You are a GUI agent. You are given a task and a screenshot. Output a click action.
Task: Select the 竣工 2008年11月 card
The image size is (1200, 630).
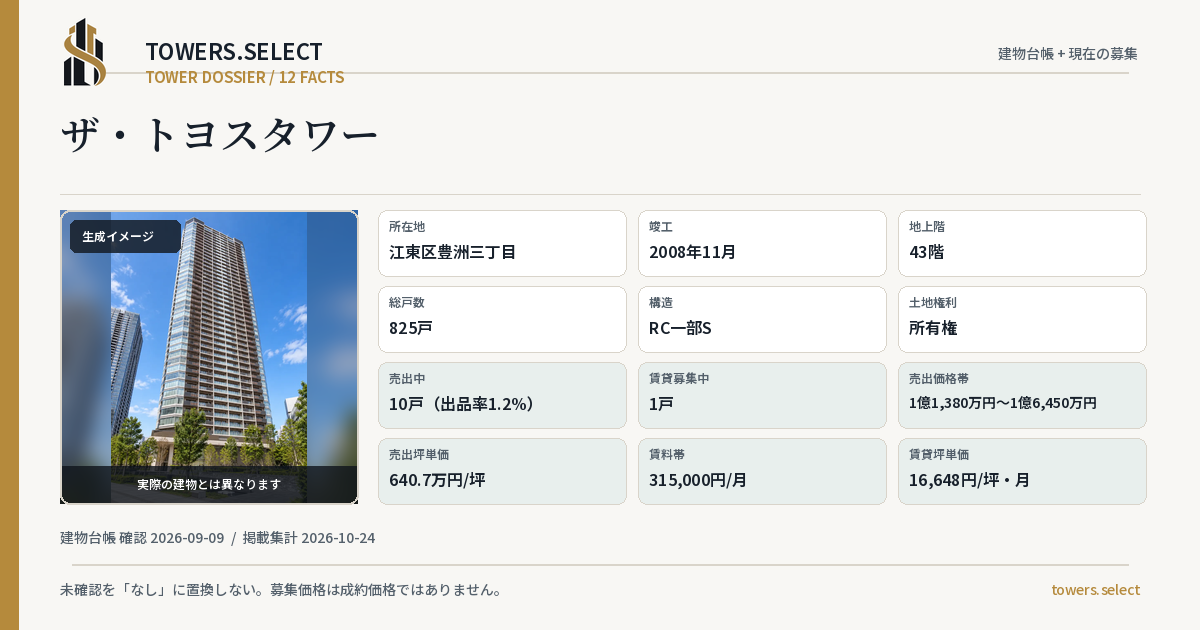[x=762, y=243]
